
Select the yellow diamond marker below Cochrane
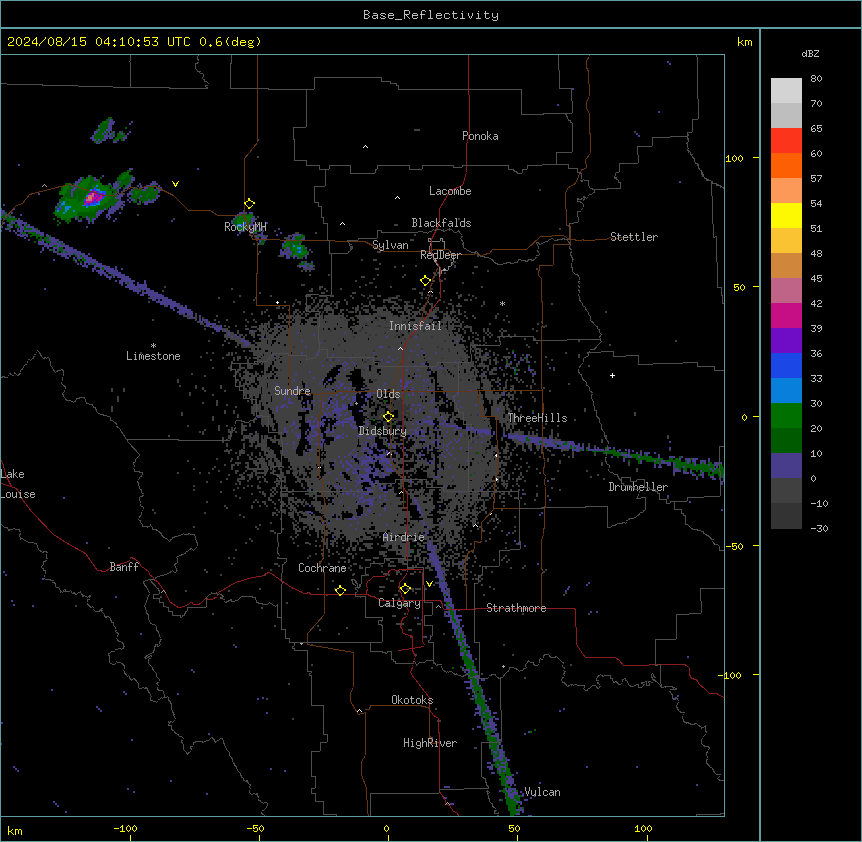coord(340,590)
